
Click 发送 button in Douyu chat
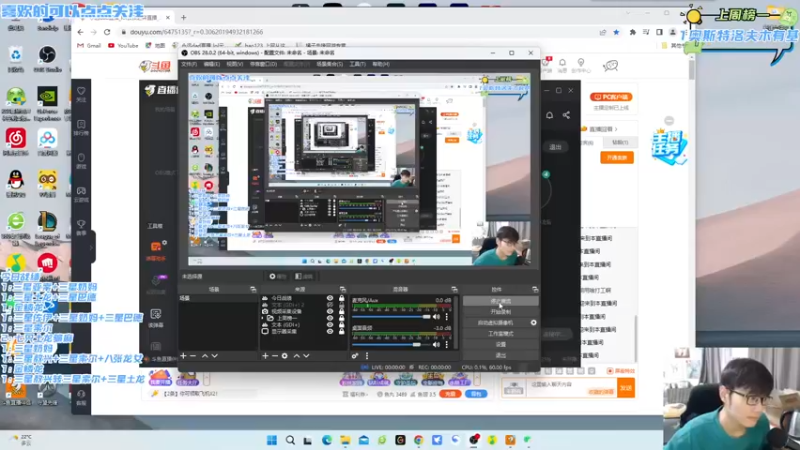626,388
